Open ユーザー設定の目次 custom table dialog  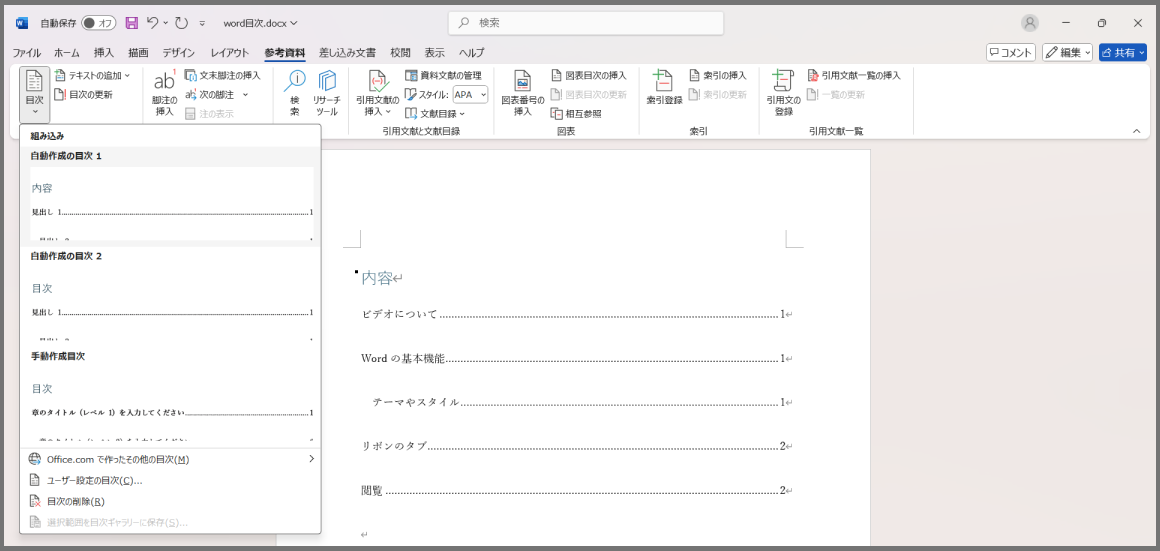tap(171, 481)
